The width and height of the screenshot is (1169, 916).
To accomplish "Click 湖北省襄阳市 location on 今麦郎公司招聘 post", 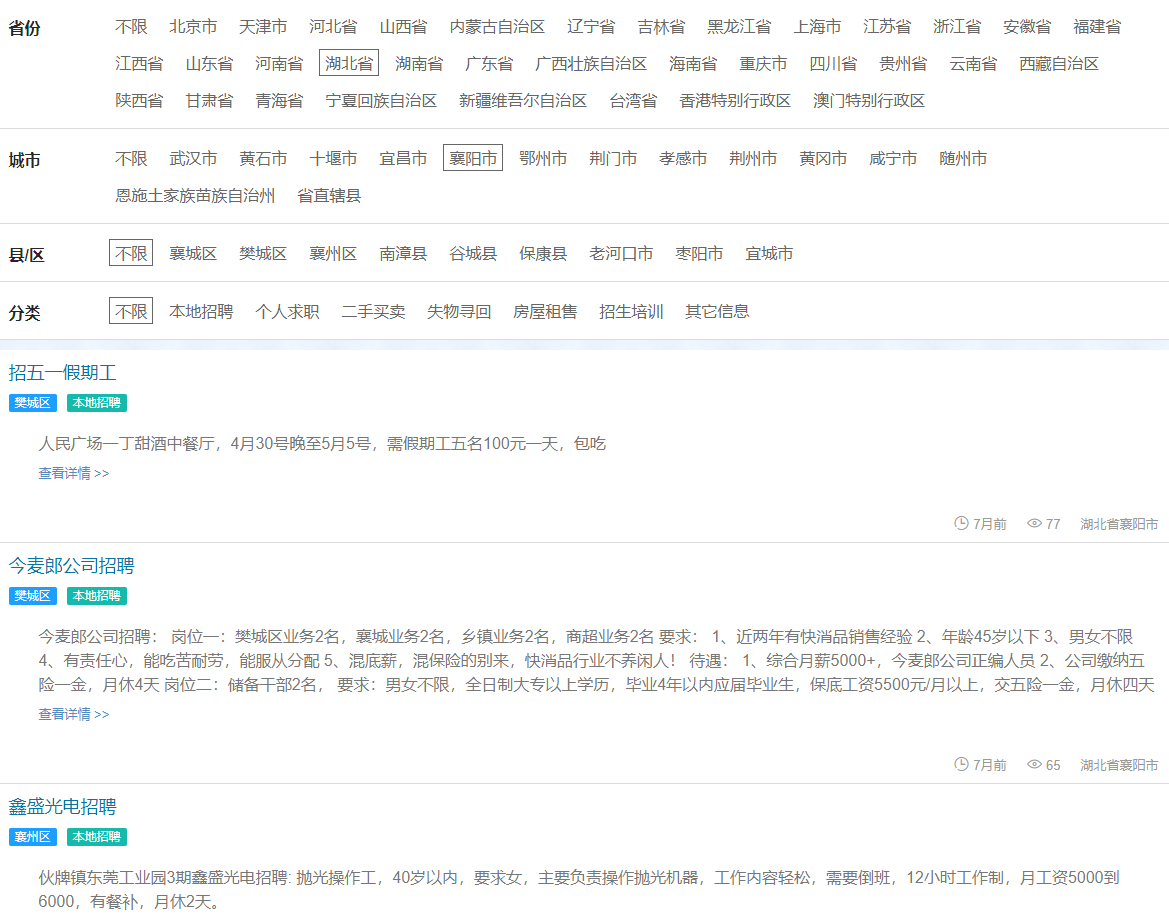I will coord(1119,765).
